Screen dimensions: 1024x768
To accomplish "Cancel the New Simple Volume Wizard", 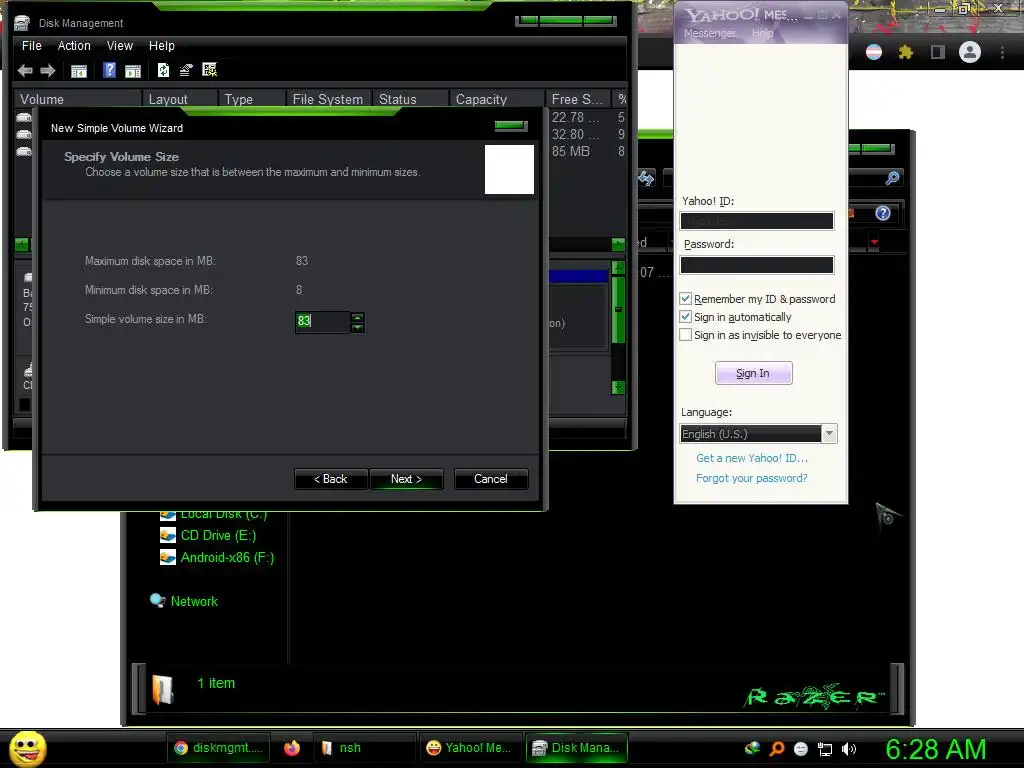I will click(490, 479).
